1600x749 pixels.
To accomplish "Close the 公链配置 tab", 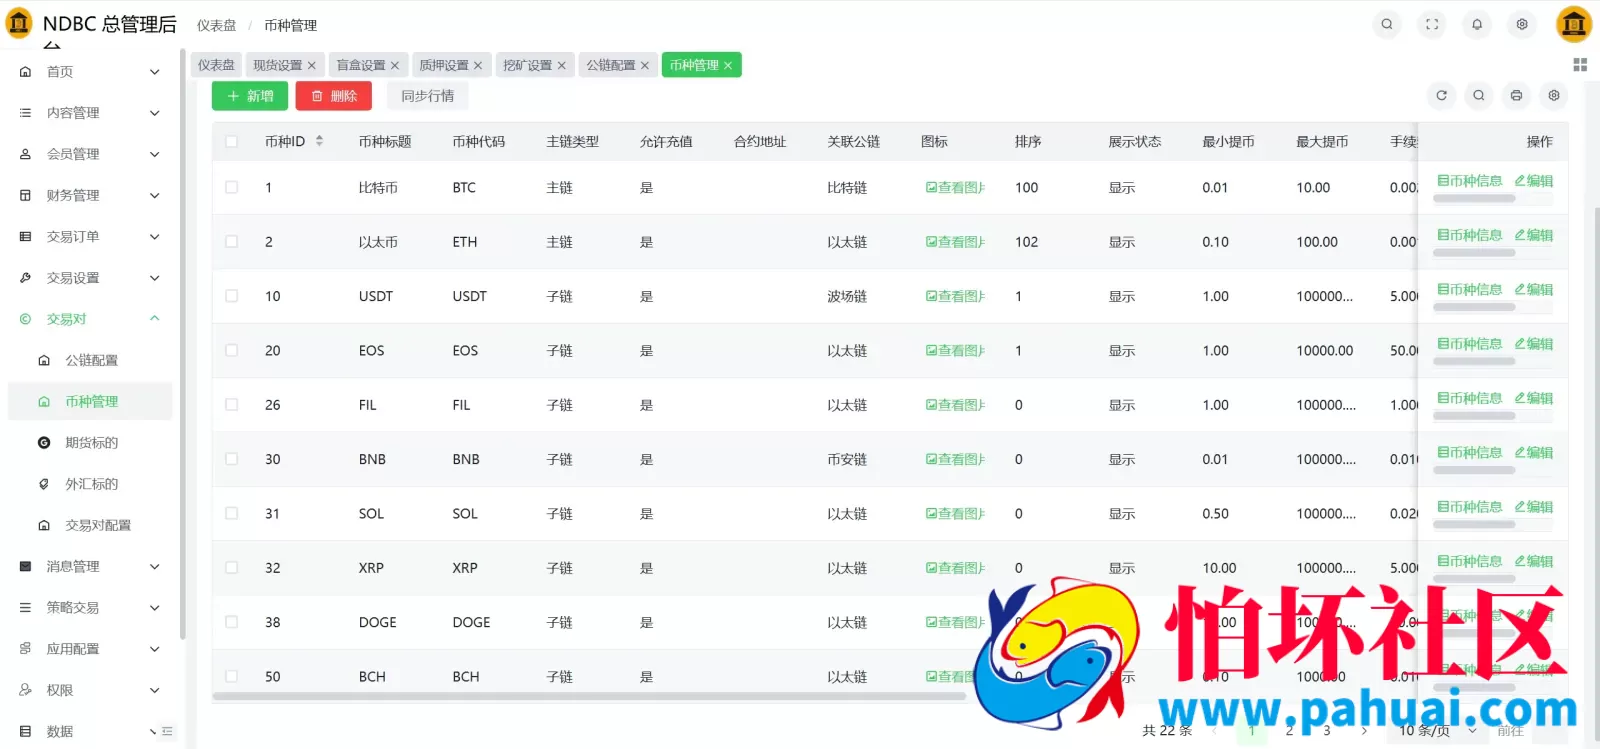I will (x=645, y=66).
